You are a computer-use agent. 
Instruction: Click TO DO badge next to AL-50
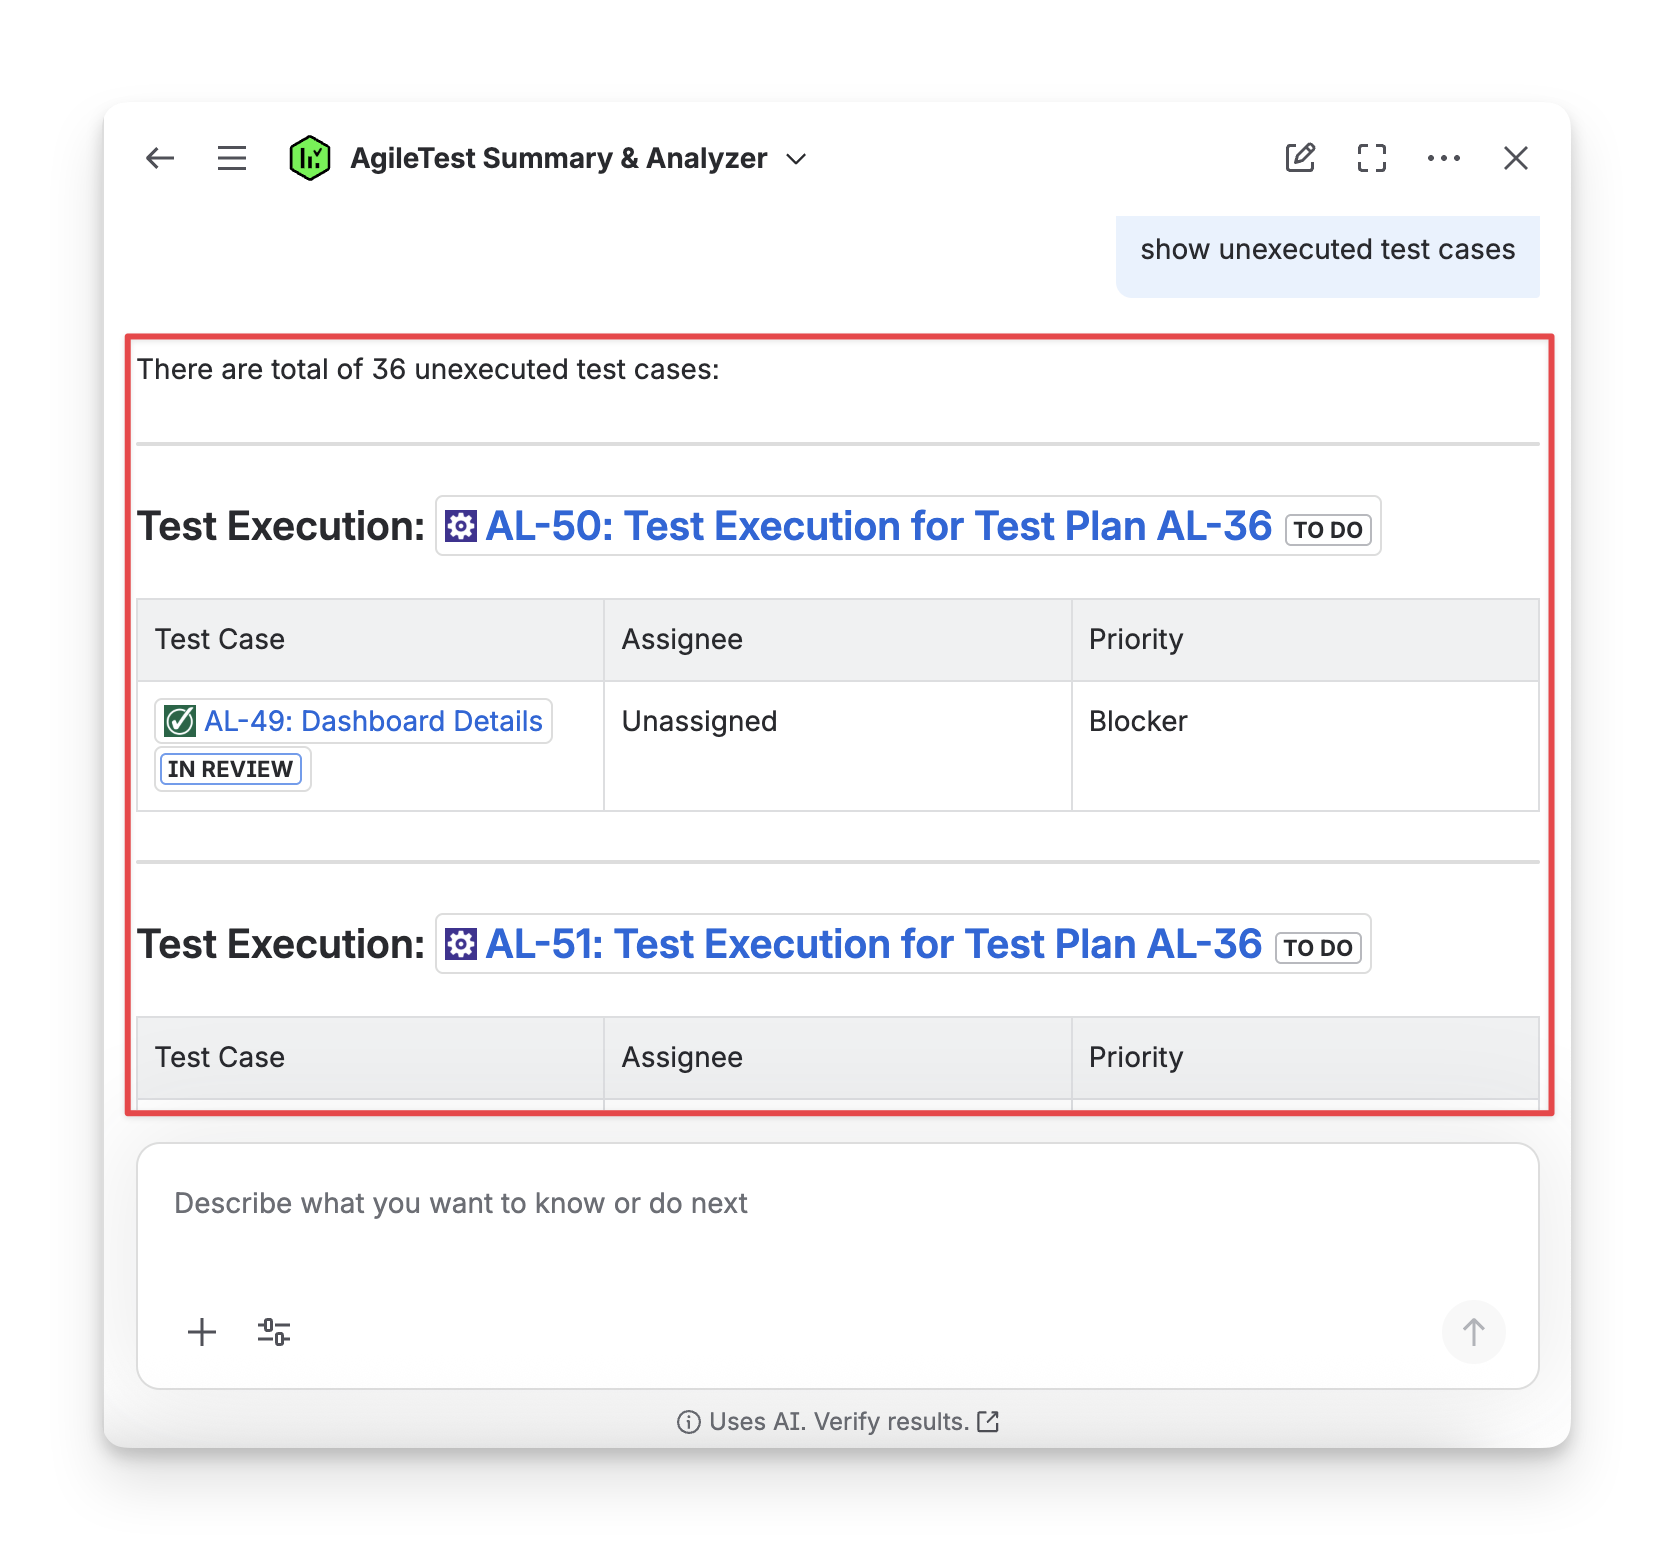click(x=1328, y=530)
